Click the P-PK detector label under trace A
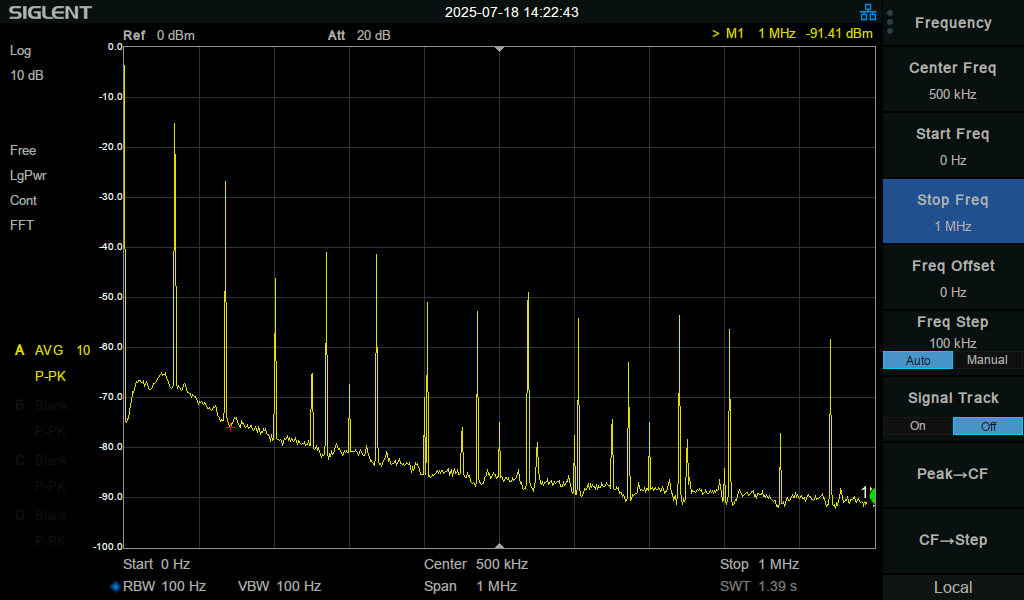 tap(50, 377)
